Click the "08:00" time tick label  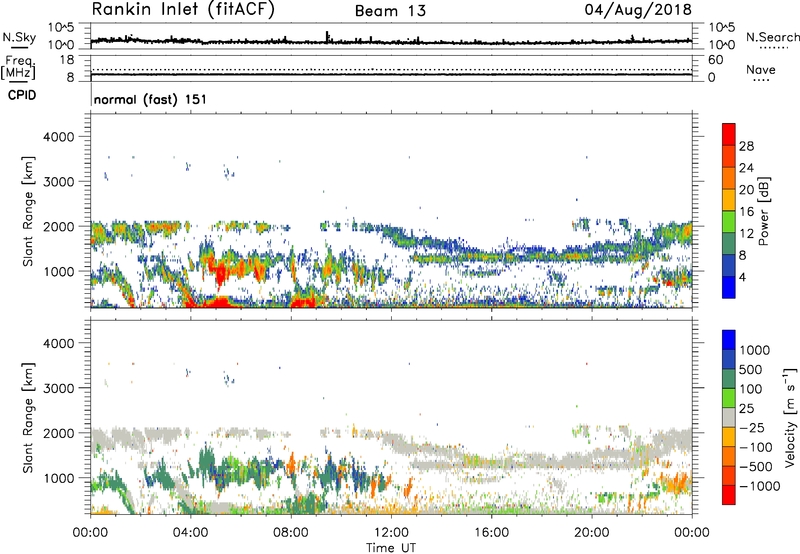291,533
